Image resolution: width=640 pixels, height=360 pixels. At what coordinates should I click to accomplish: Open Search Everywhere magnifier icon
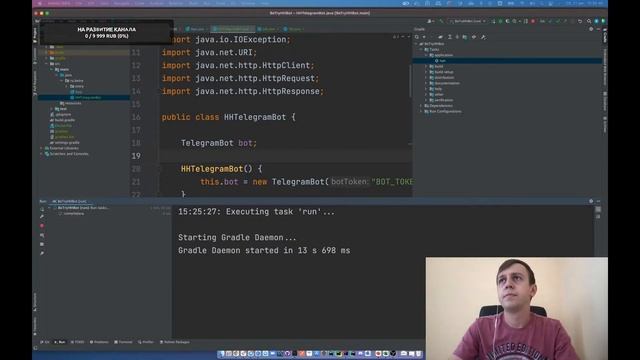click(589, 21)
